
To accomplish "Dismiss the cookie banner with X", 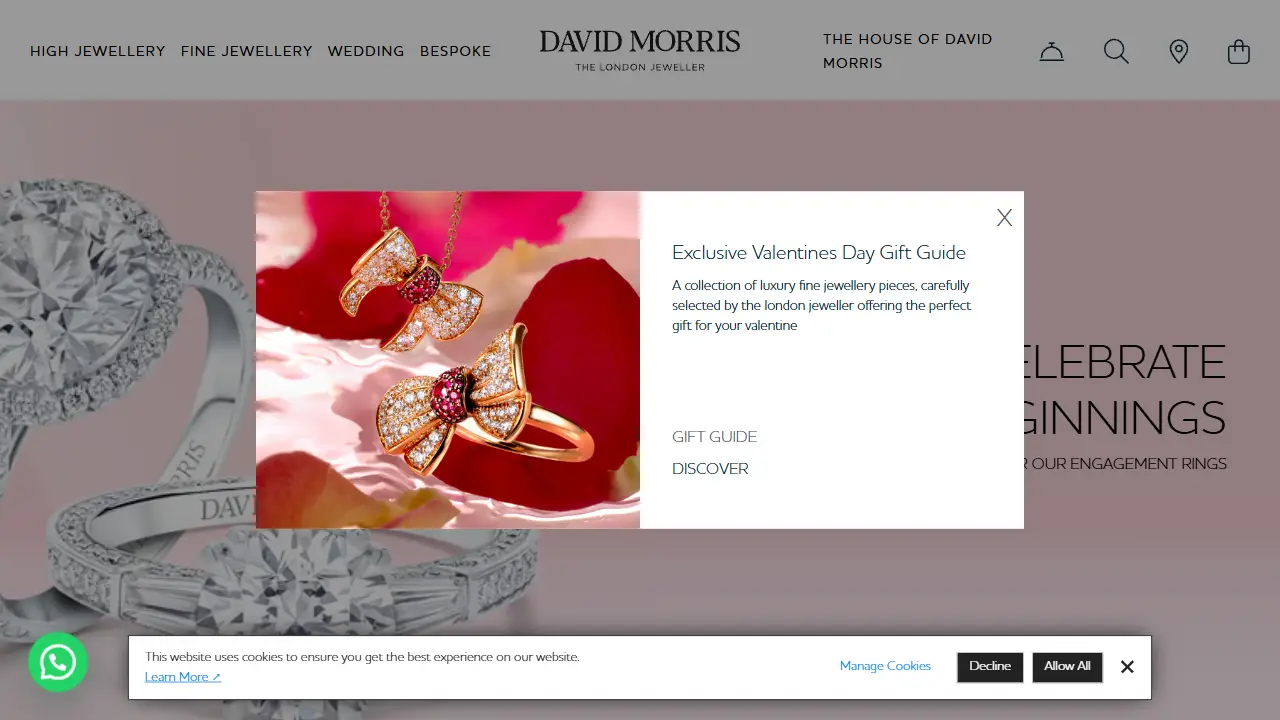I will click(x=1127, y=667).
